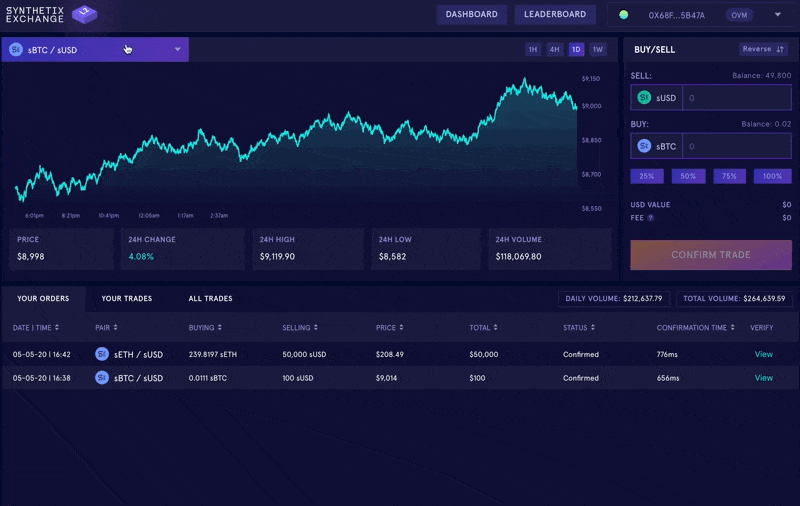Viewport: 800px width, 506px height.
Task: Click the 24H High $9,119.90 value
Action: (277, 257)
